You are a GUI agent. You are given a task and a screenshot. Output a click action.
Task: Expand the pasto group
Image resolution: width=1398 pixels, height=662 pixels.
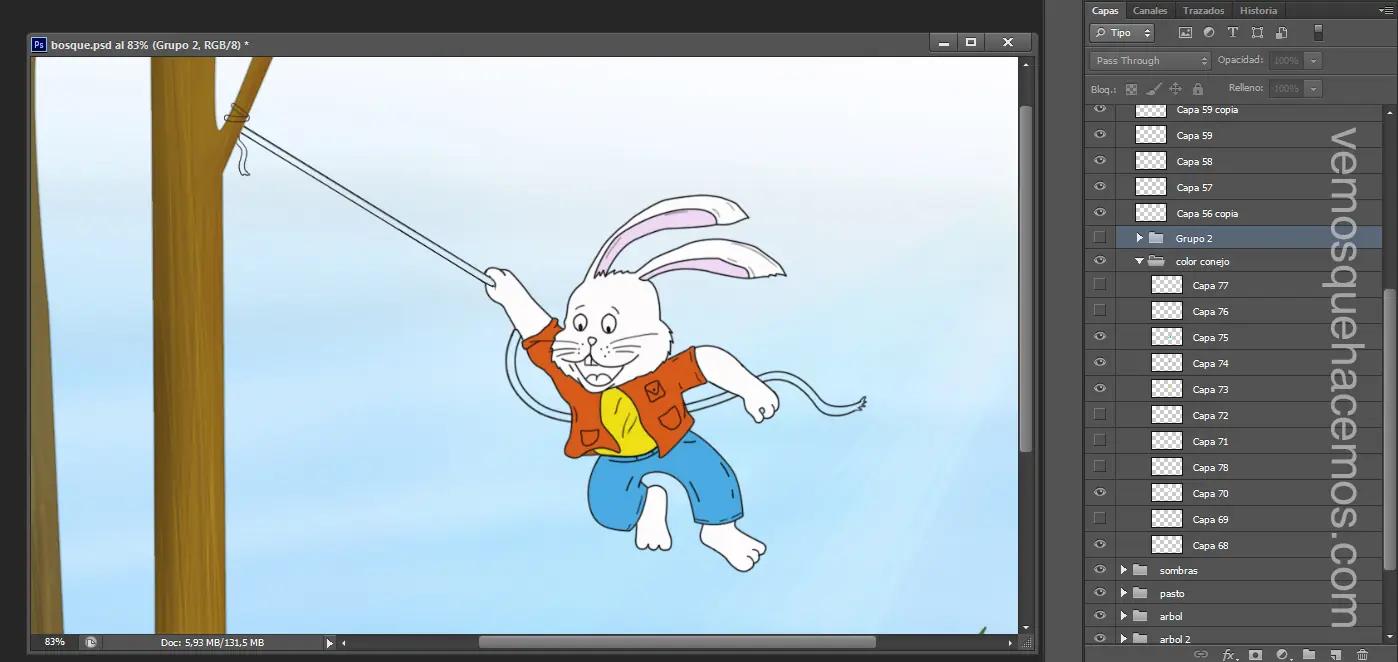coord(1123,593)
